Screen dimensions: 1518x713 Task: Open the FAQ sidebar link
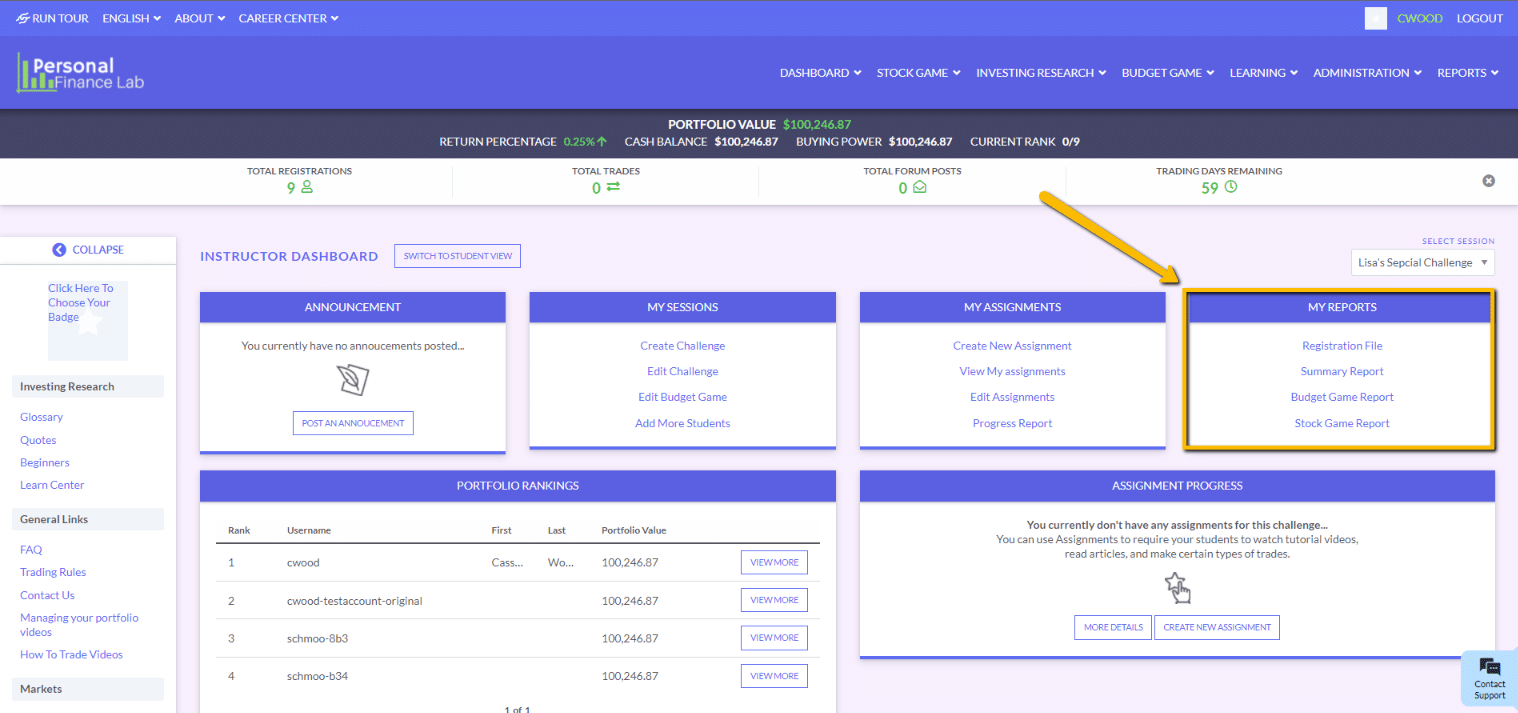[x=31, y=550]
